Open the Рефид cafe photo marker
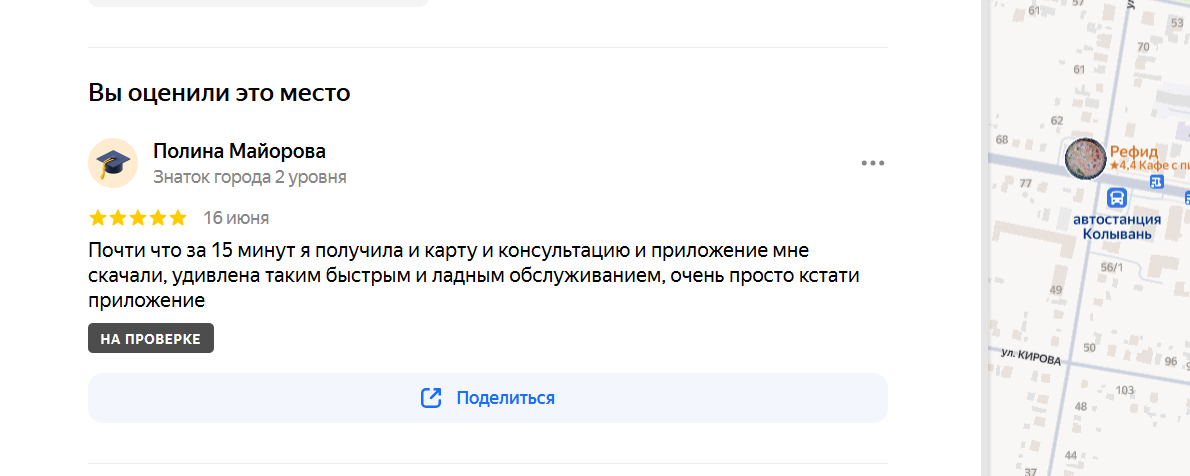The image size is (1190, 476). coord(1085,159)
